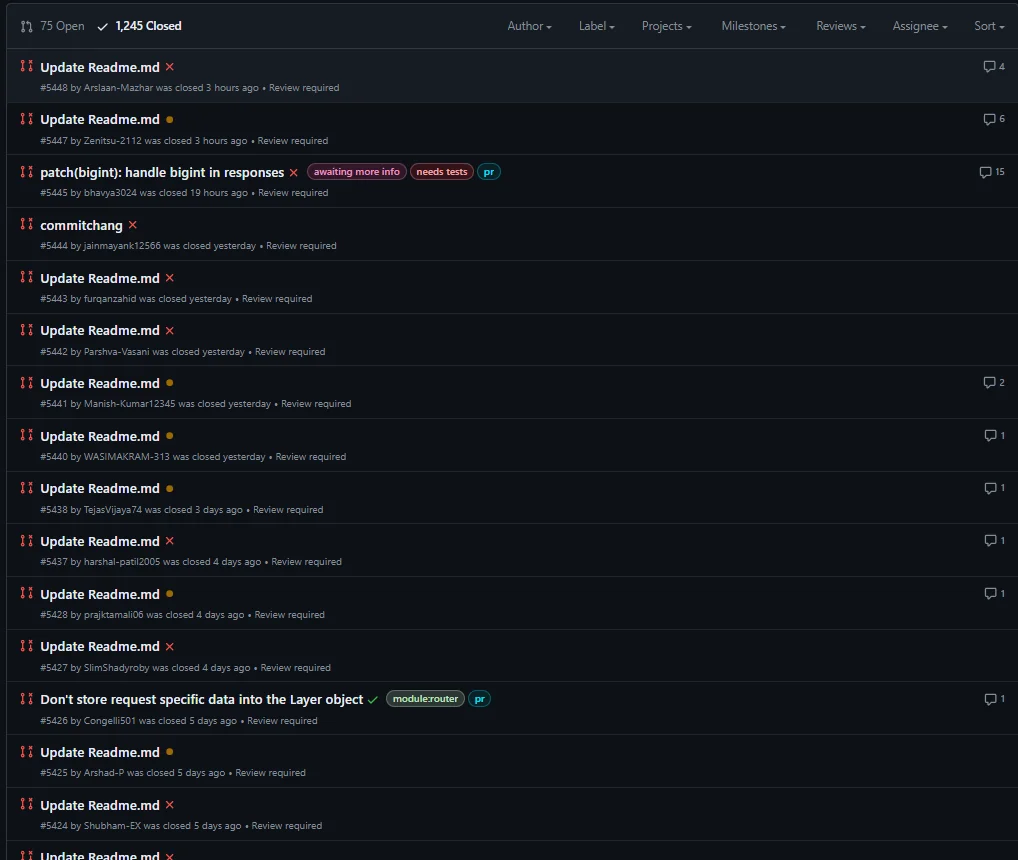Open the comment icon on PR #5437
The image size is (1018, 860).
tap(995, 541)
